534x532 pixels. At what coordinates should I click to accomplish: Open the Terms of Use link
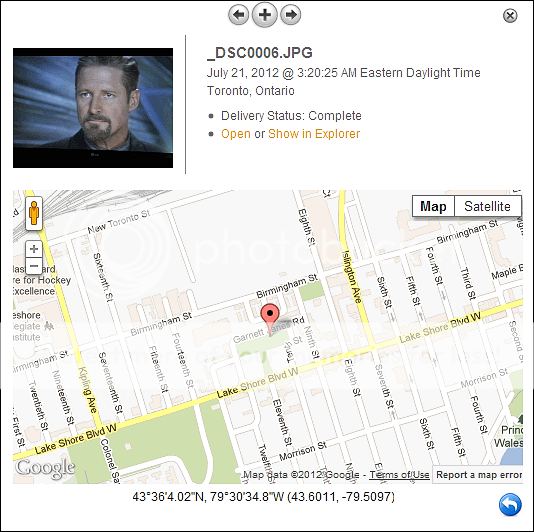[x=399, y=474]
